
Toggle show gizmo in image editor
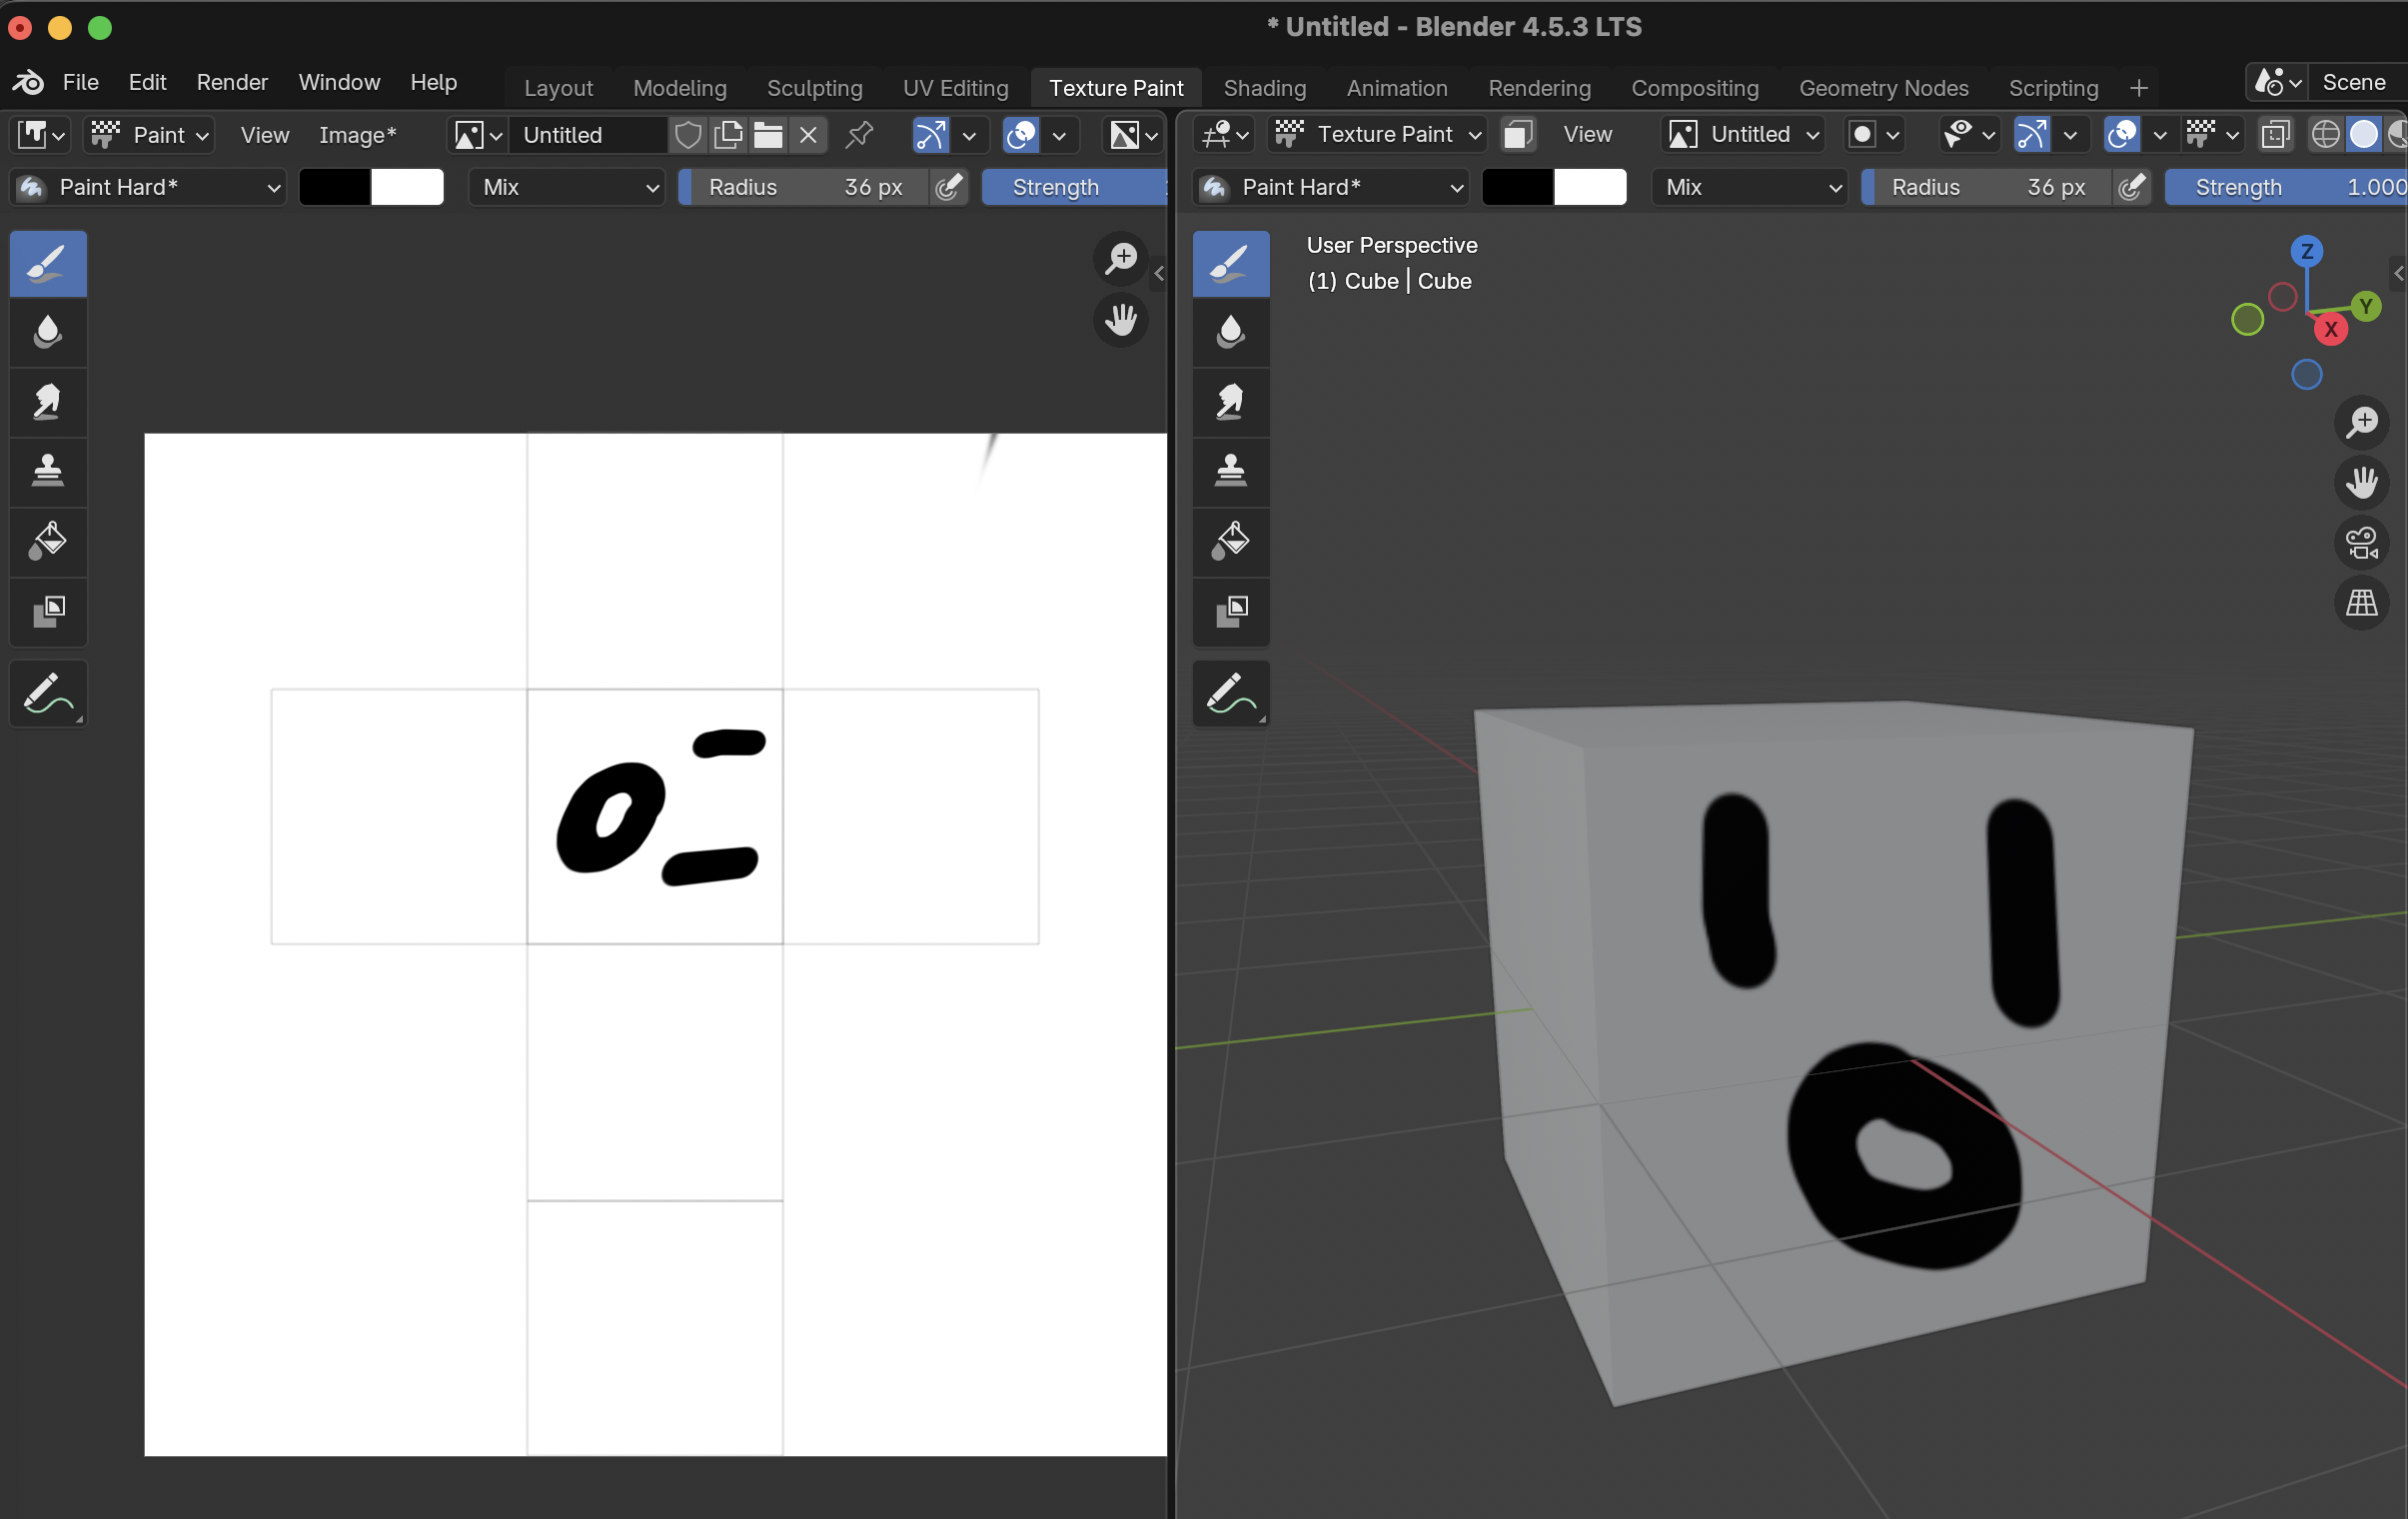pyautogui.click(x=930, y=135)
